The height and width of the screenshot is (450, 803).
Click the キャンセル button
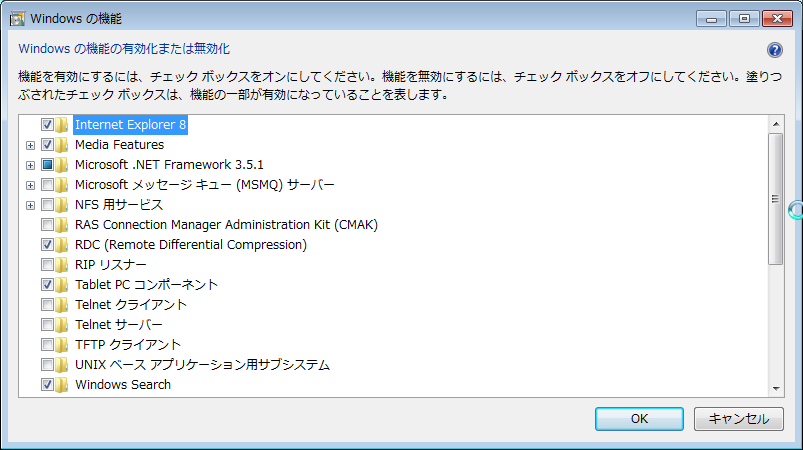click(x=738, y=419)
